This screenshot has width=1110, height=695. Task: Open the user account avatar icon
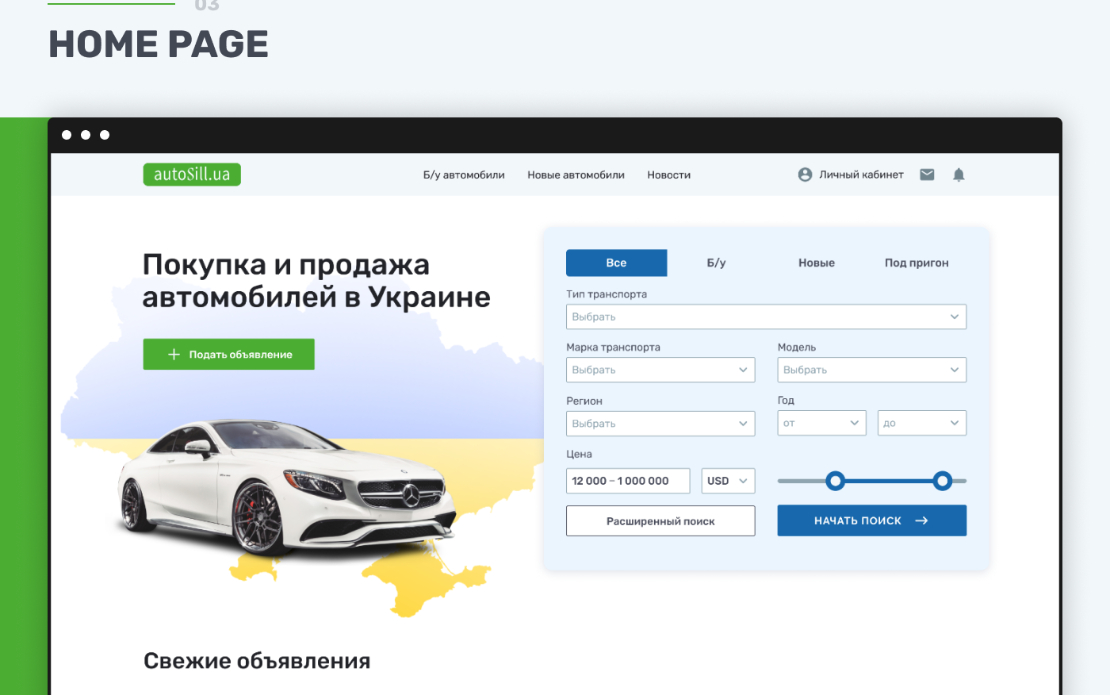[805, 175]
